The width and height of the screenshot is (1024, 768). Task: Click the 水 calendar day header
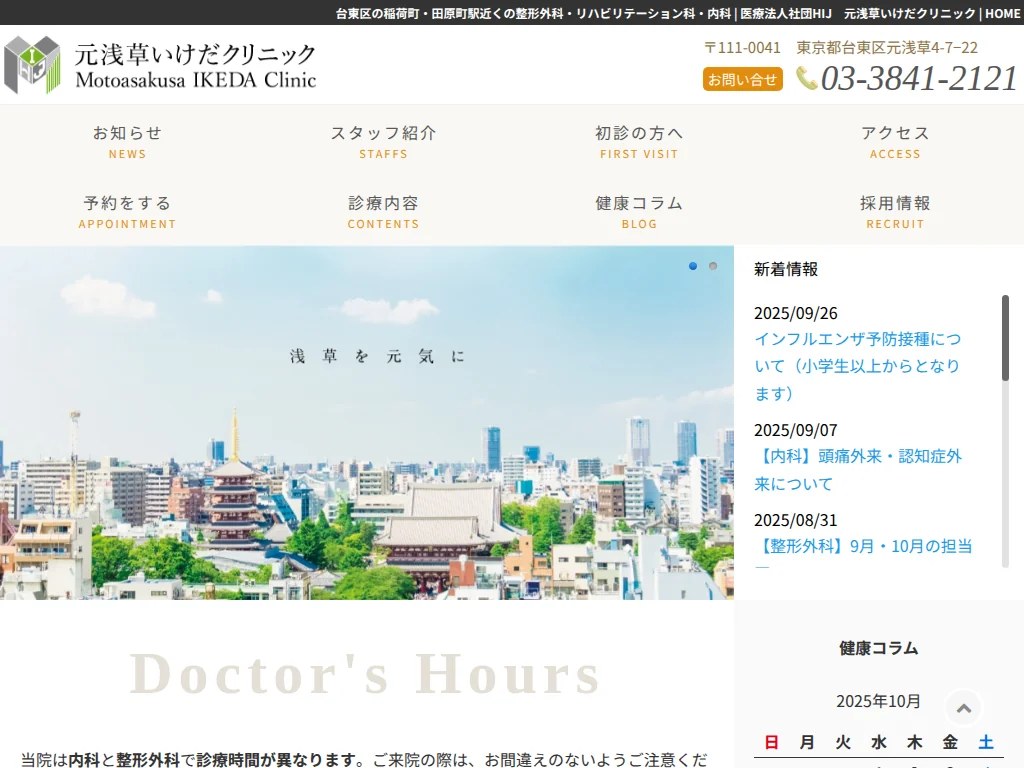878,742
